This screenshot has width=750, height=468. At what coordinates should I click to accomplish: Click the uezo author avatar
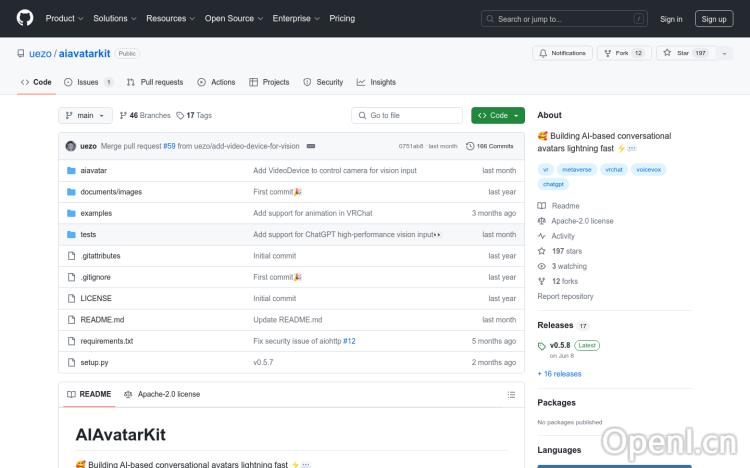71,146
